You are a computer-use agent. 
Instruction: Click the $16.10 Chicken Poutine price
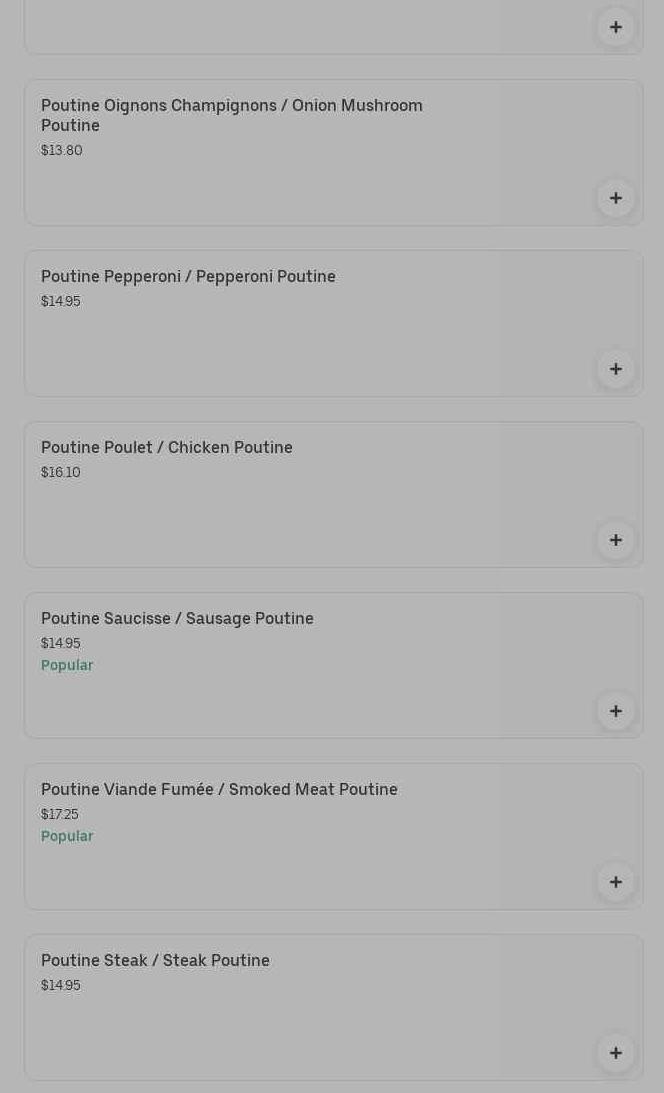click(x=61, y=472)
